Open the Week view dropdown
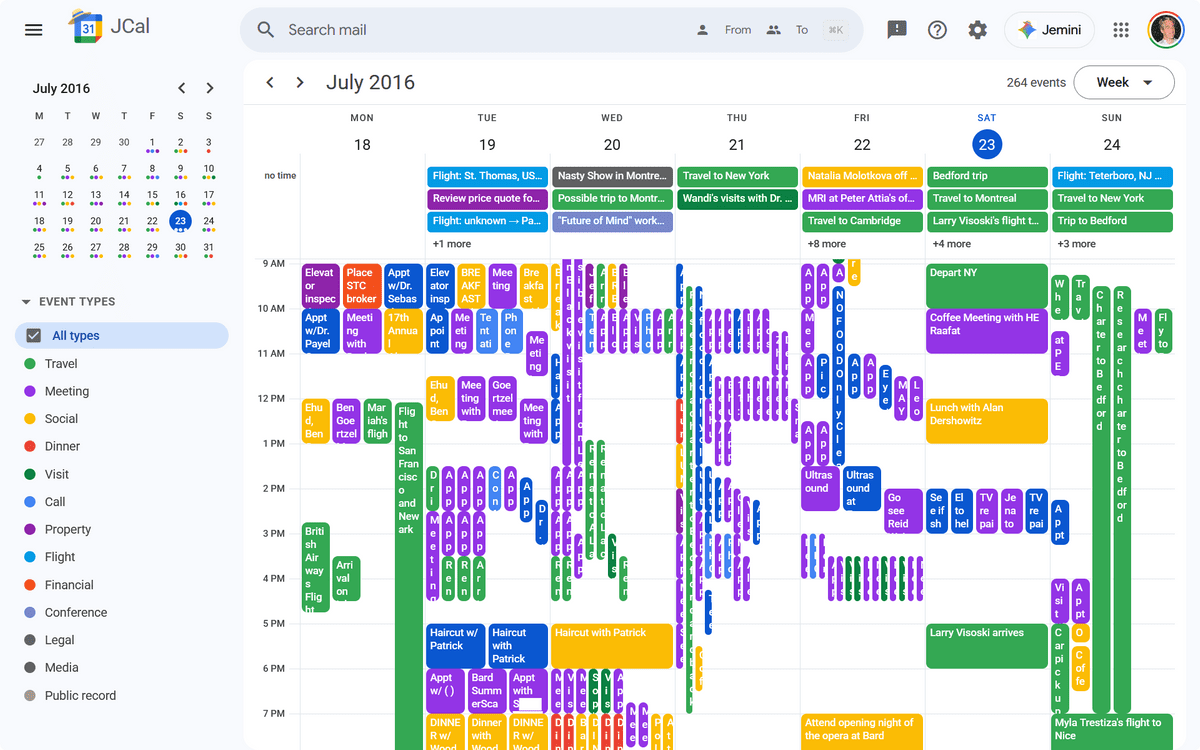The image size is (1200, 750). pos(1123,83)
